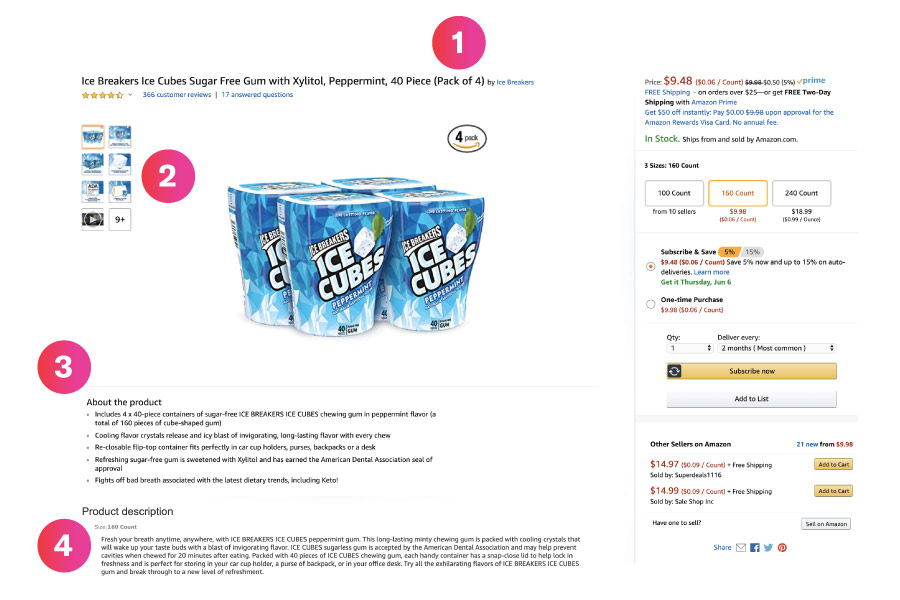The width and height of the screenshot is (900, 600).
Task: Click the star rating icons
Action: (x=102, y=95)
